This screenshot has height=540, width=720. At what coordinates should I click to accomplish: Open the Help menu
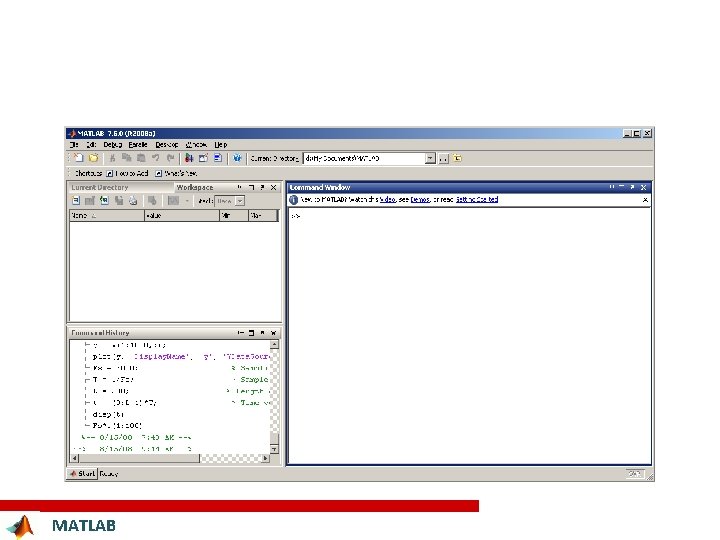tap(221, 145)
